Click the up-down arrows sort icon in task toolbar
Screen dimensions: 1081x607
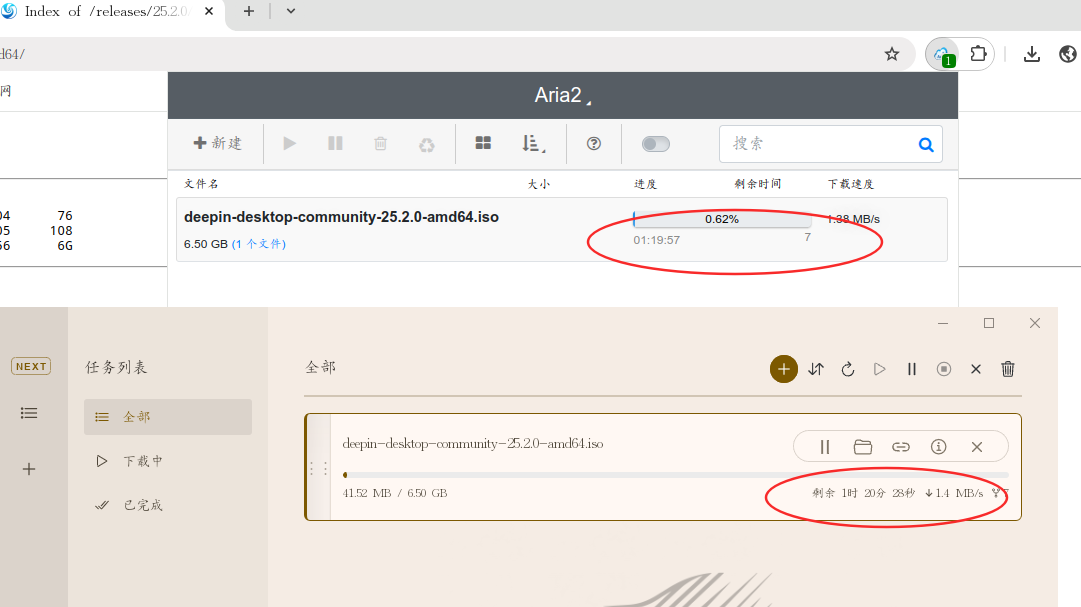coord(816,369)
